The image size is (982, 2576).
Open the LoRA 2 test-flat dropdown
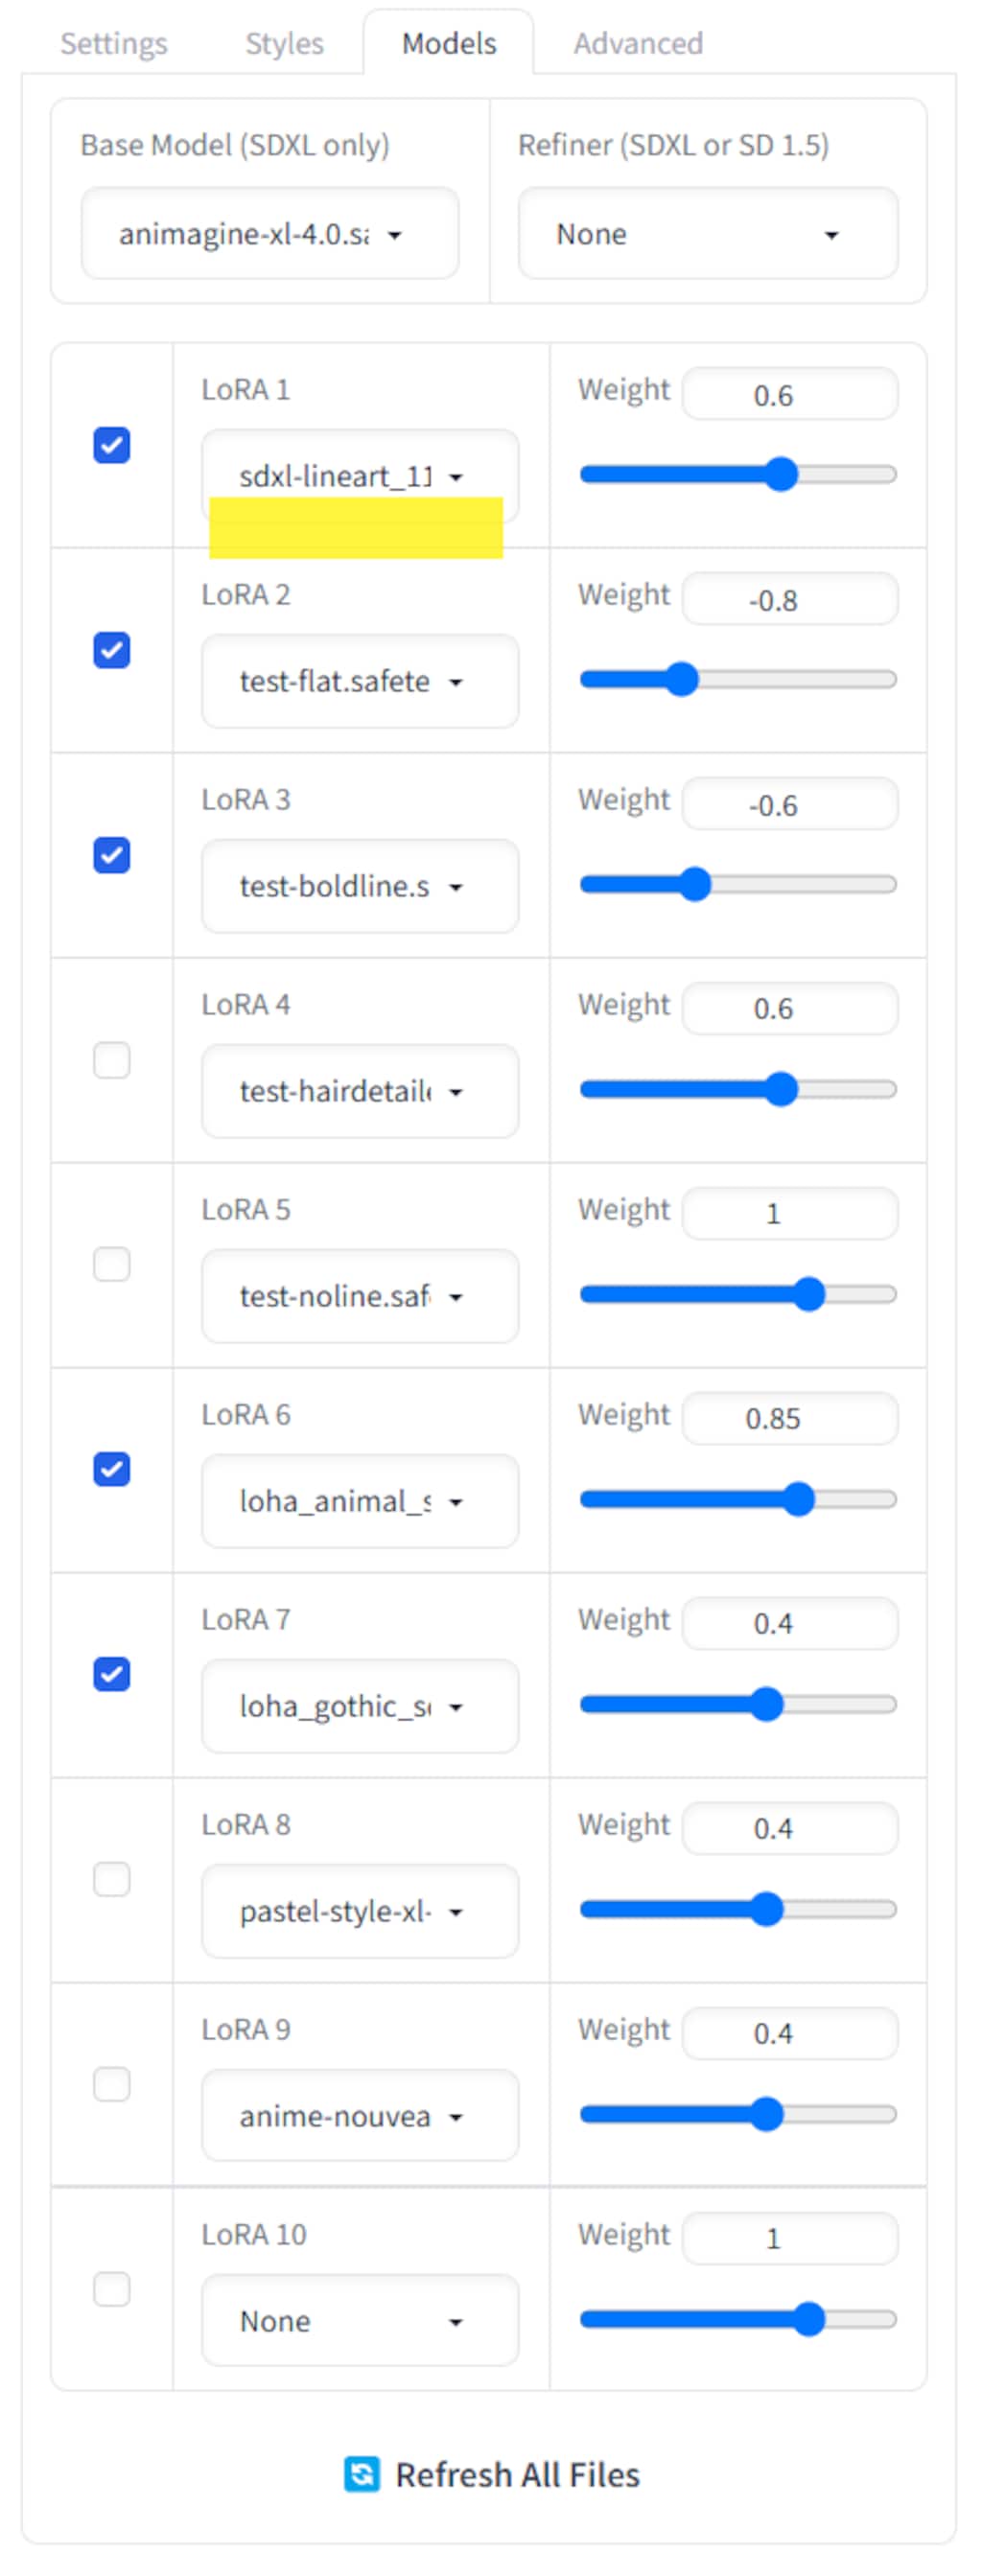359,681
